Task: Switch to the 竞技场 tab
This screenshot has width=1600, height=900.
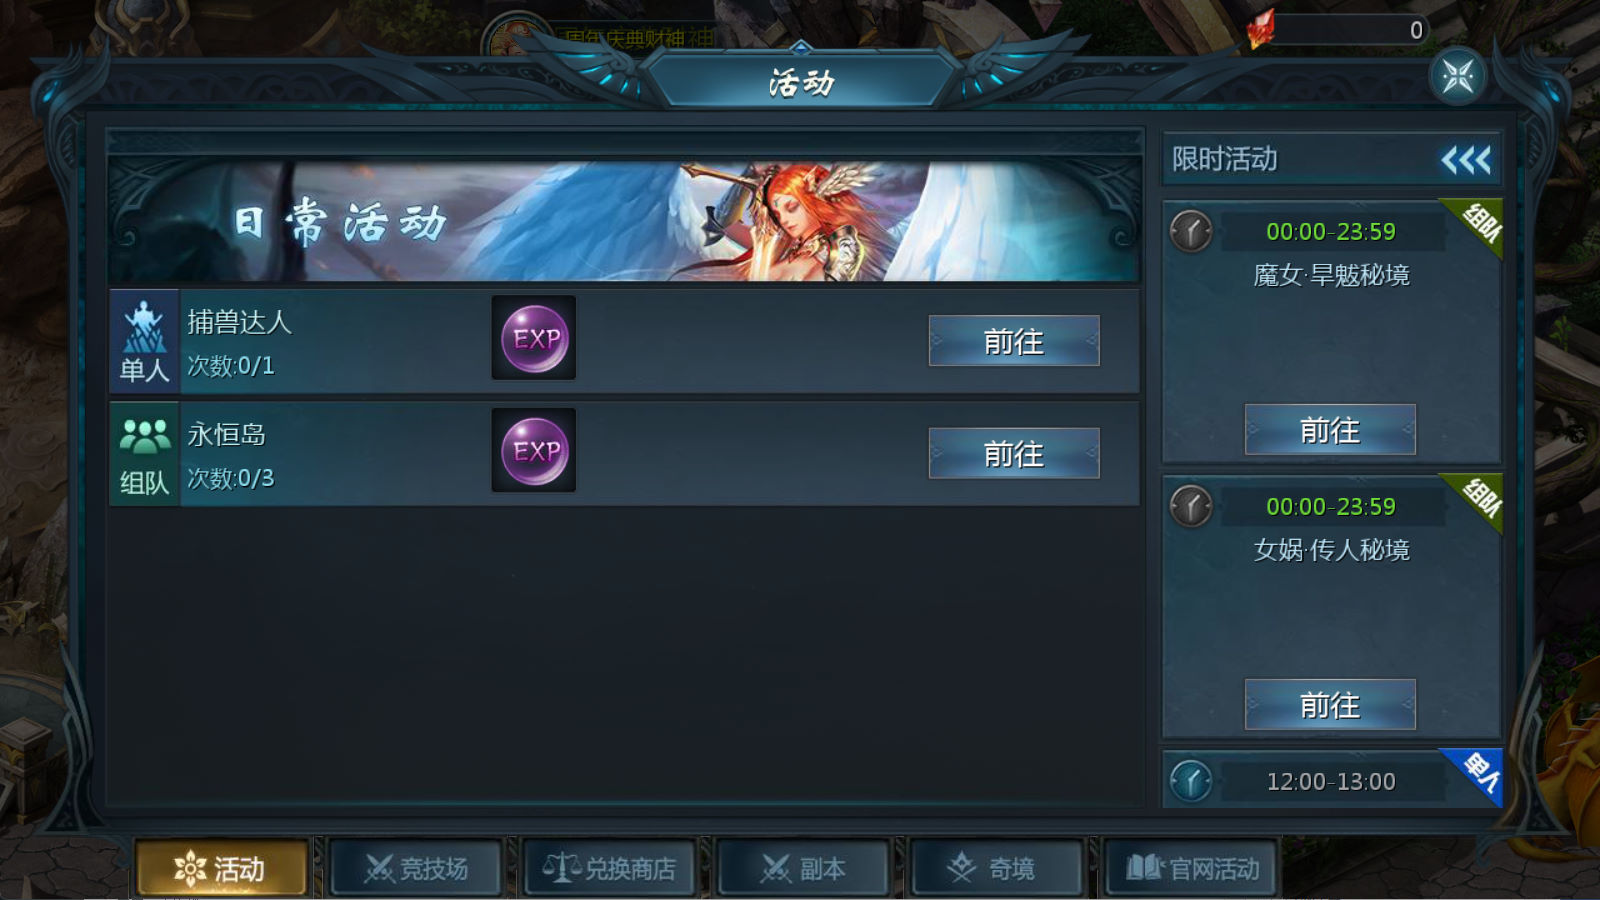Action: coord(416,868)
